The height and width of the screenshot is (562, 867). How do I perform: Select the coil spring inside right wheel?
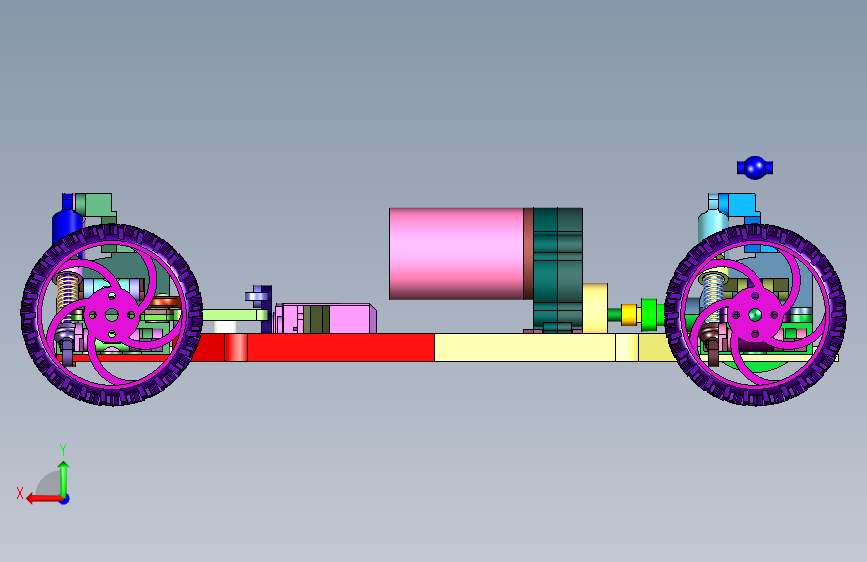point(712,296)
